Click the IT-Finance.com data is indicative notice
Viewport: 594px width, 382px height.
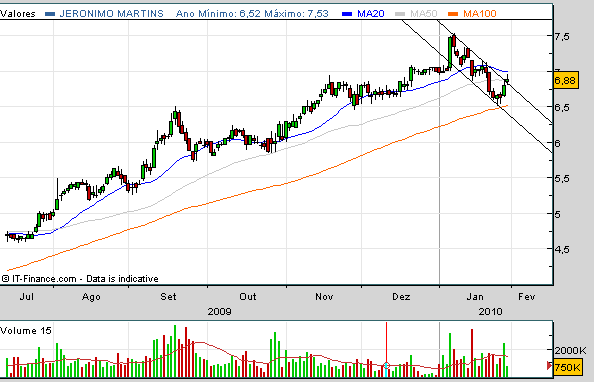point(80,279)
